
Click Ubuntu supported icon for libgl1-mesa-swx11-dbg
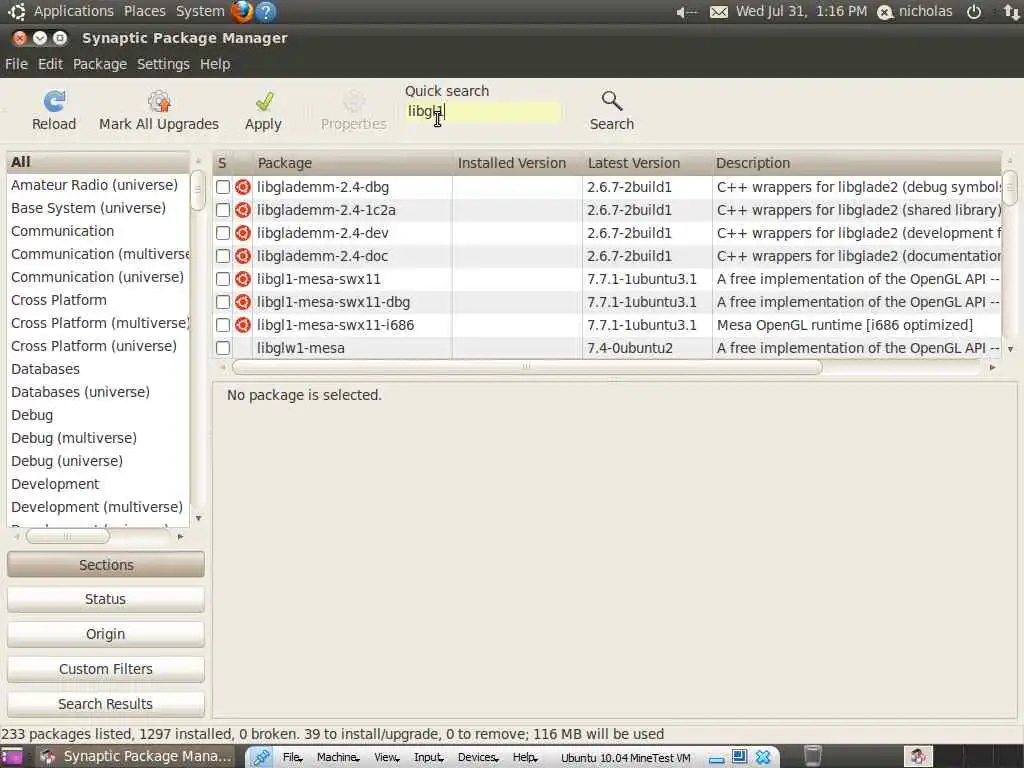[x=243, y=302]
